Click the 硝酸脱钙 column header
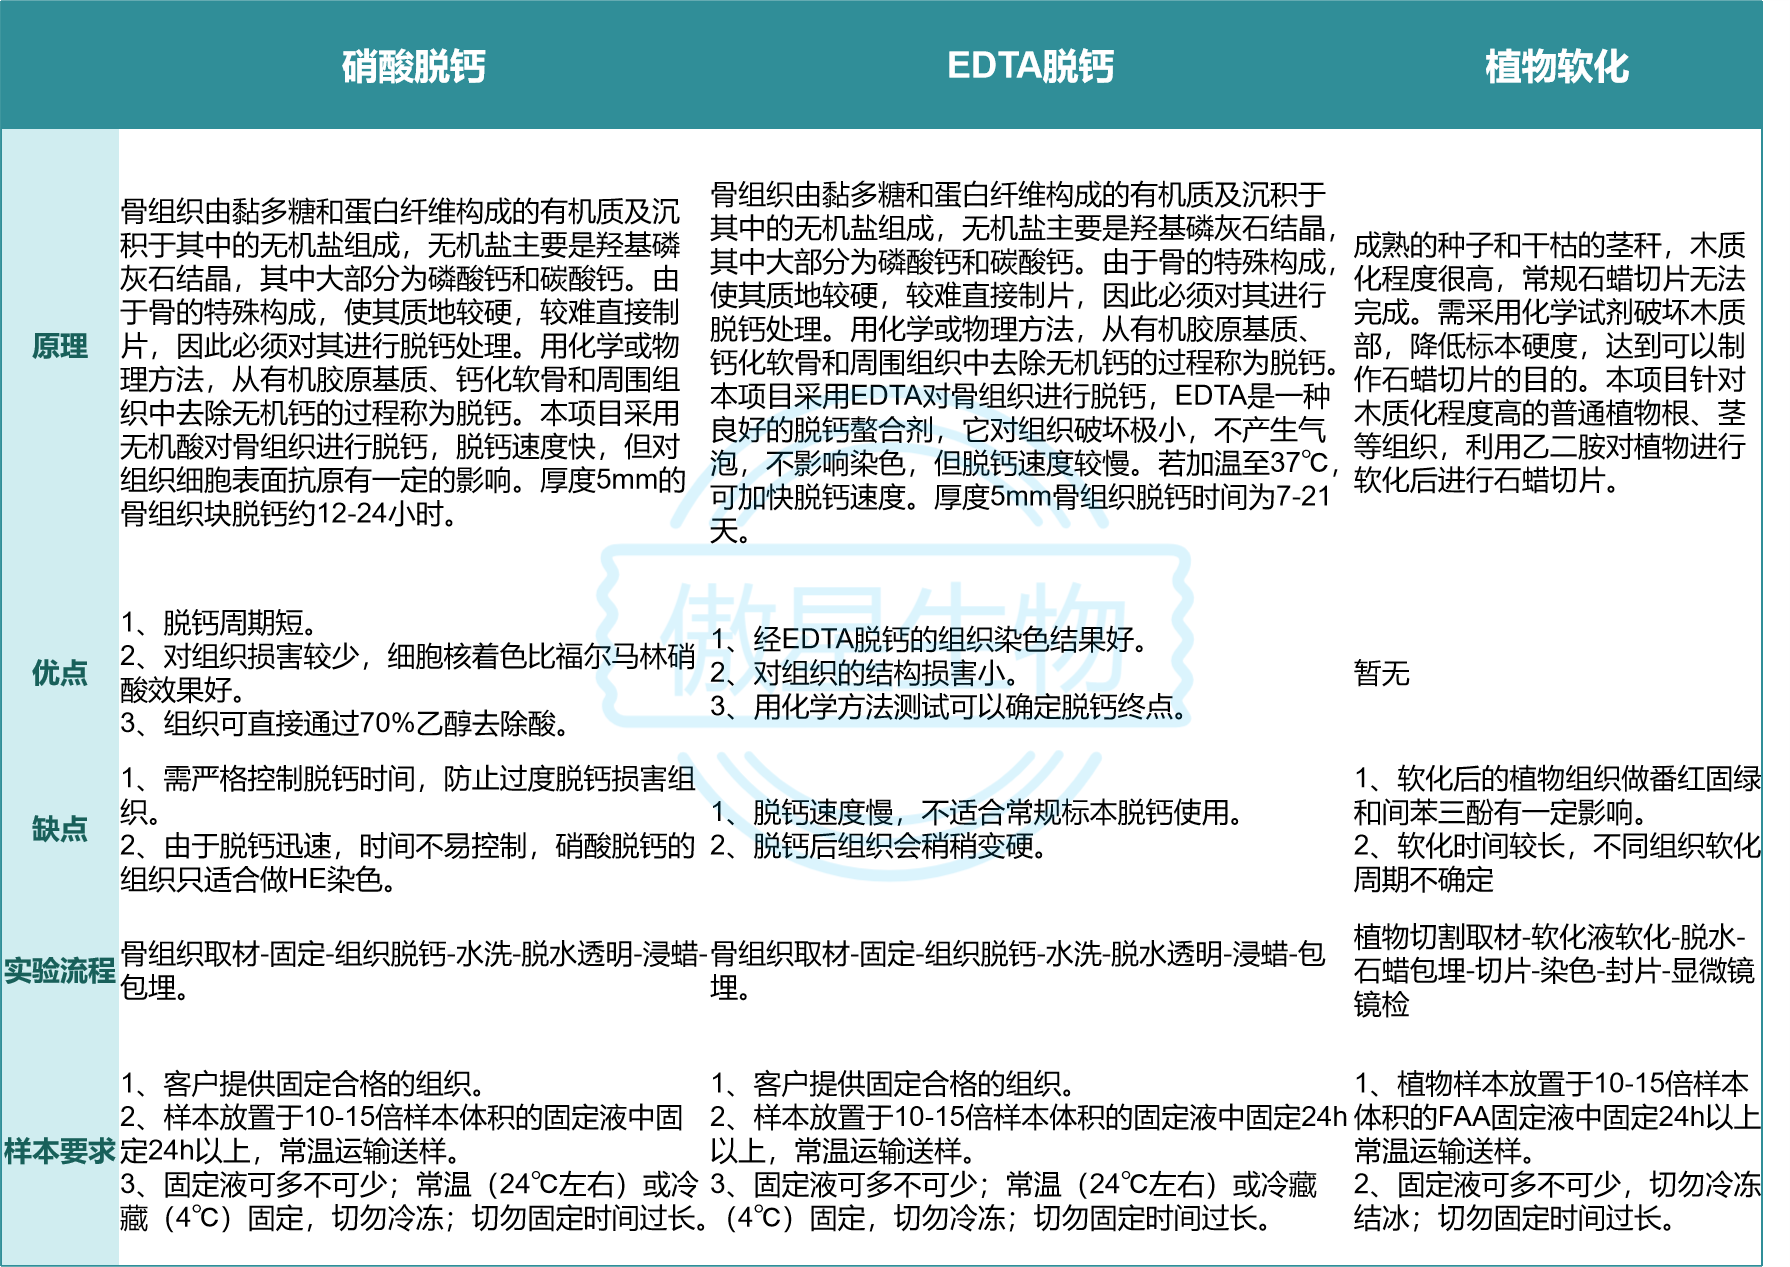This screenshot has width=1790, height=1267. pos(413,66)
